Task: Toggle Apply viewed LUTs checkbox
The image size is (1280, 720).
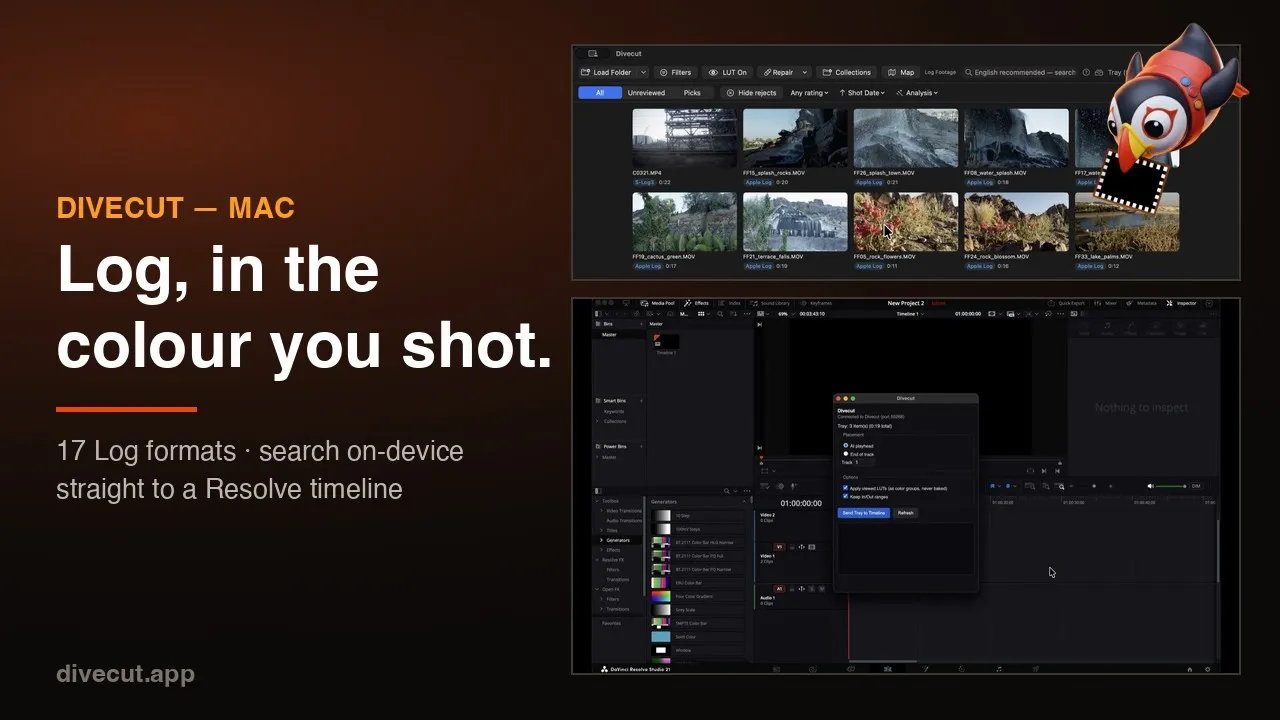Action: [x=845, y=488]
